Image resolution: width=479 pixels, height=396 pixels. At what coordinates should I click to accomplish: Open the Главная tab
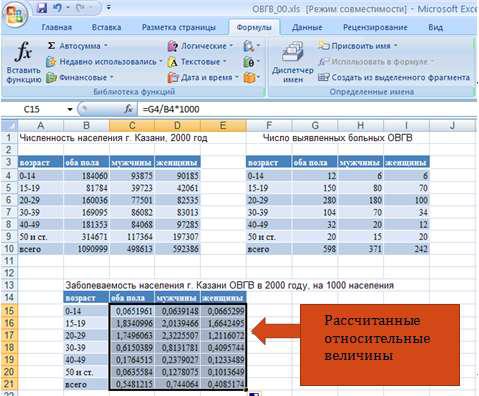(x=57, y=27)
